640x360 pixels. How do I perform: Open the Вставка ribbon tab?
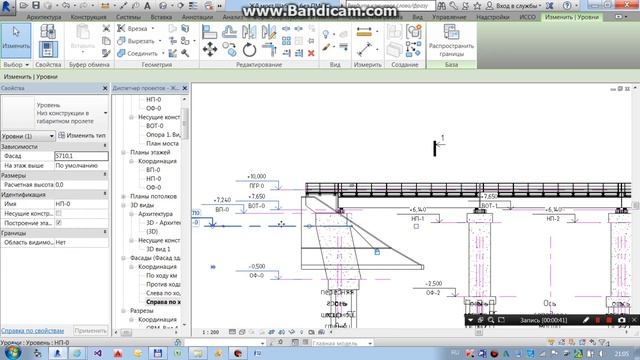tap(161, 17)
